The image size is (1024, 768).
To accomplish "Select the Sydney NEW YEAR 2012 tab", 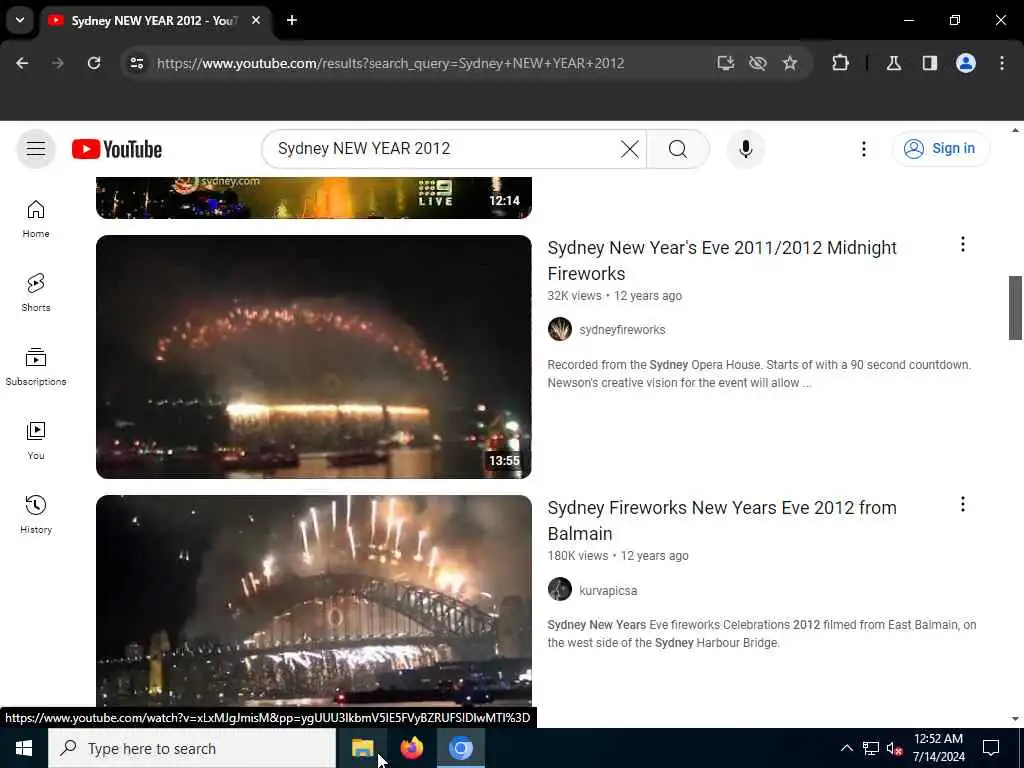I will 153,21.
